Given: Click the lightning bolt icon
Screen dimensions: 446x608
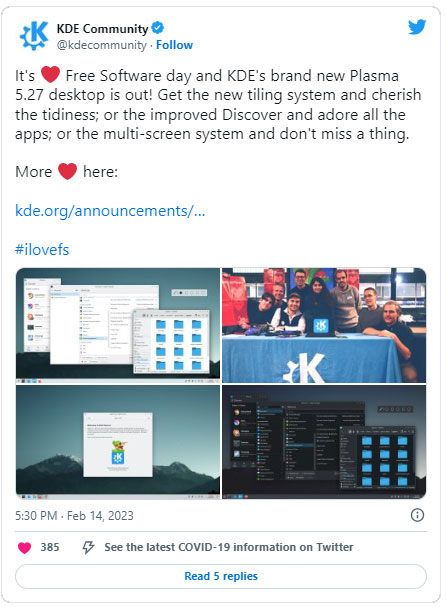Looking at the screenshot, I should [88, 548].
